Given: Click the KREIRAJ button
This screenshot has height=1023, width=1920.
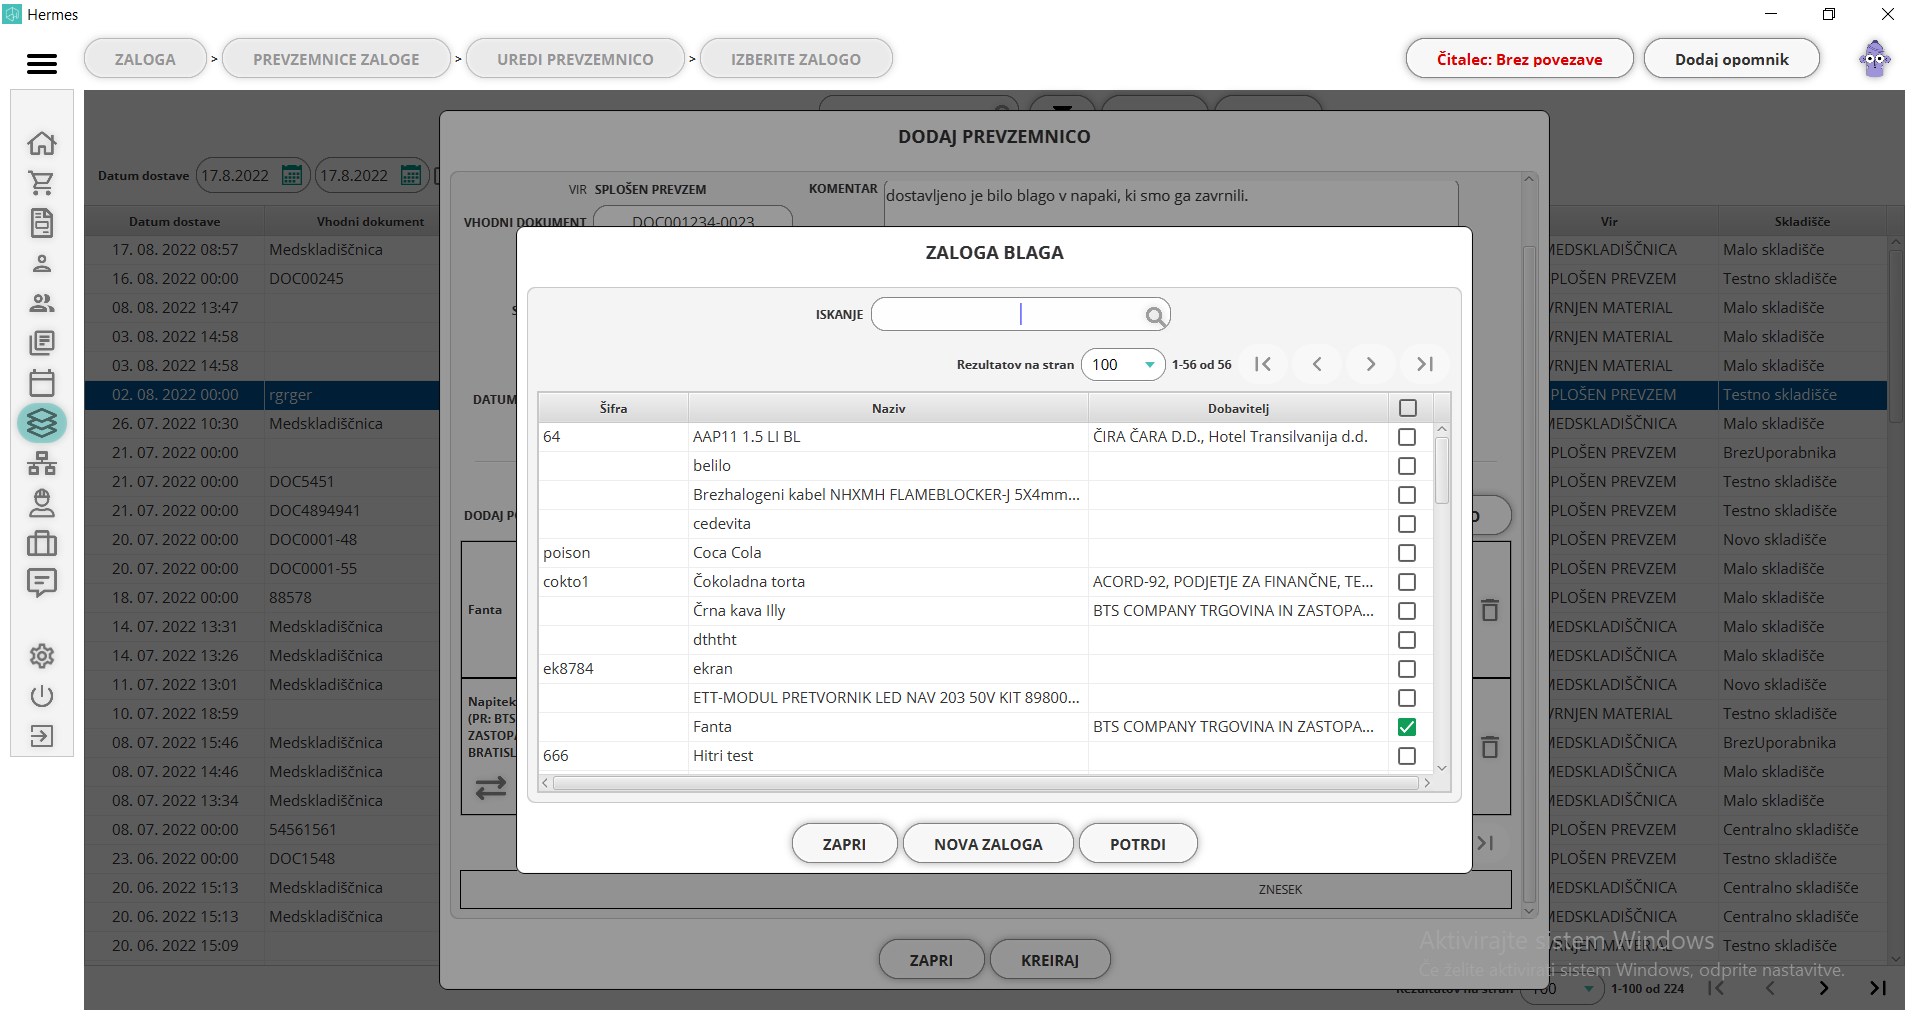Looking at the screenshot, I should pos(1050,960).
